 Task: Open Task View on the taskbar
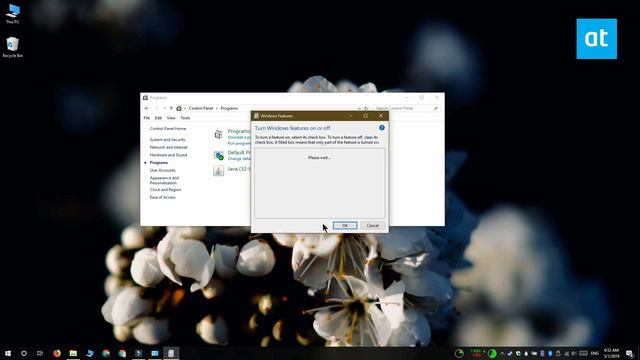40,353
